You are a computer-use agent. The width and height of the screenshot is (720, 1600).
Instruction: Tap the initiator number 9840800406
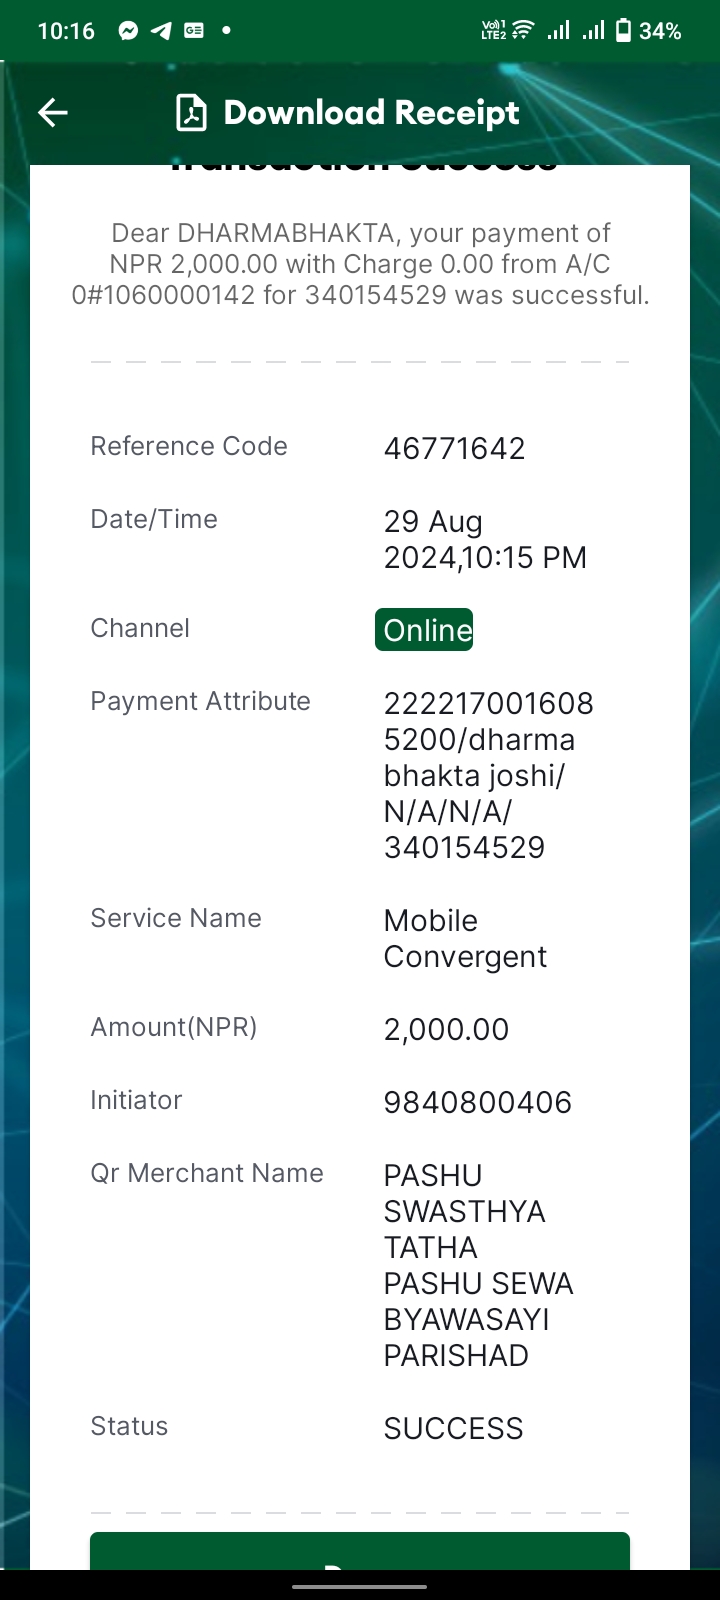click(x=478, y=1102)
